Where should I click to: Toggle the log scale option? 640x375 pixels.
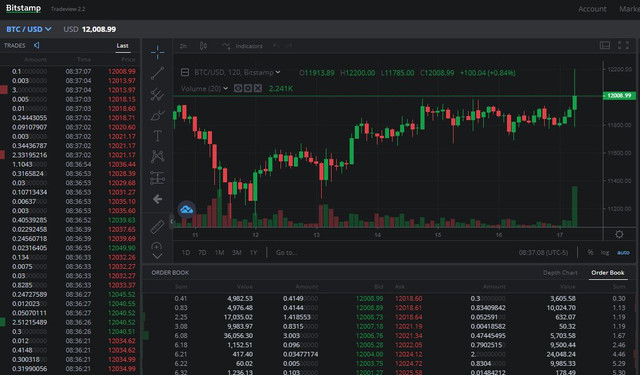(605, 253)
